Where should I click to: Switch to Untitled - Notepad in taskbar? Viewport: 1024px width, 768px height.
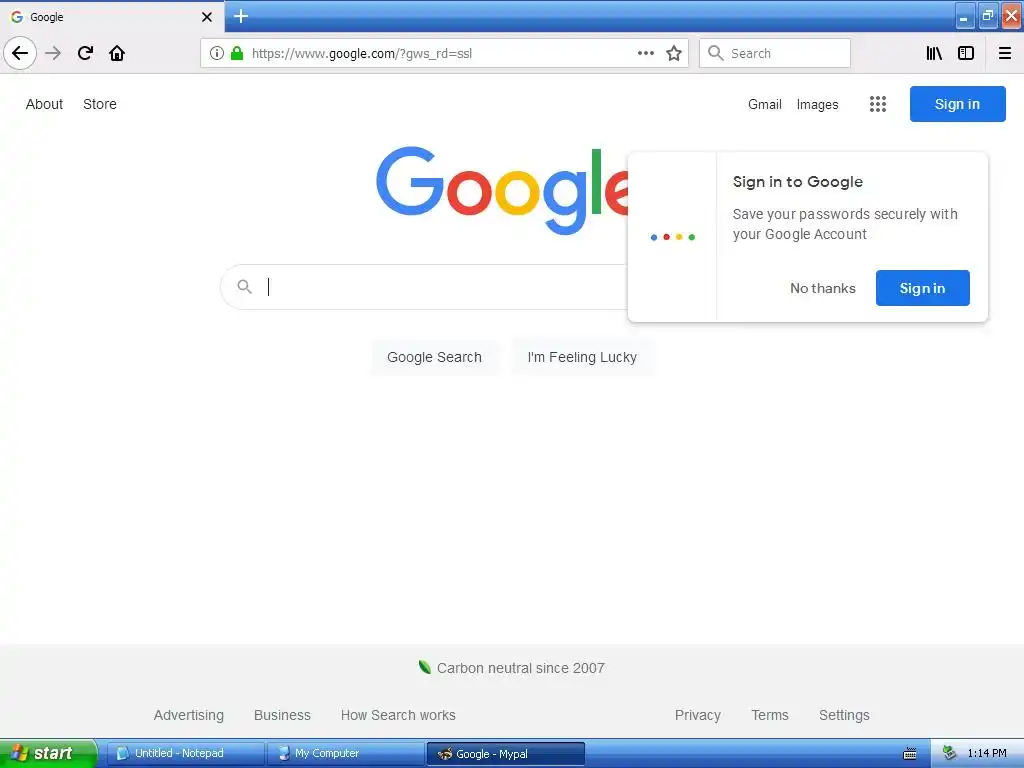[x=186, y=753]
